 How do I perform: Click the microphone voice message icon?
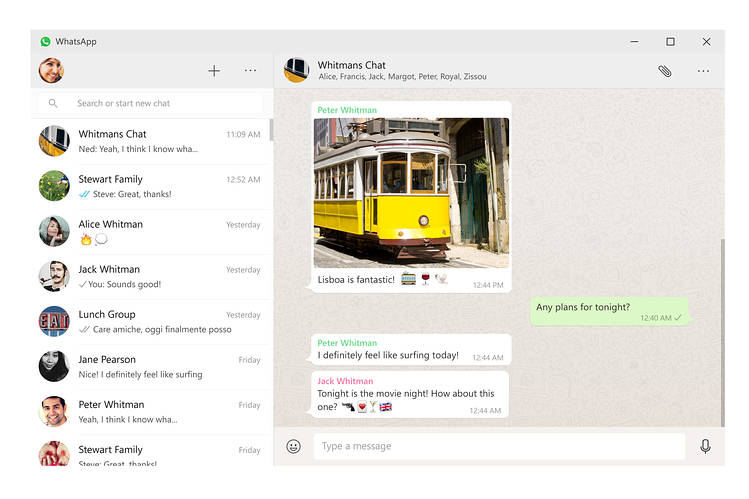point(705,446)
